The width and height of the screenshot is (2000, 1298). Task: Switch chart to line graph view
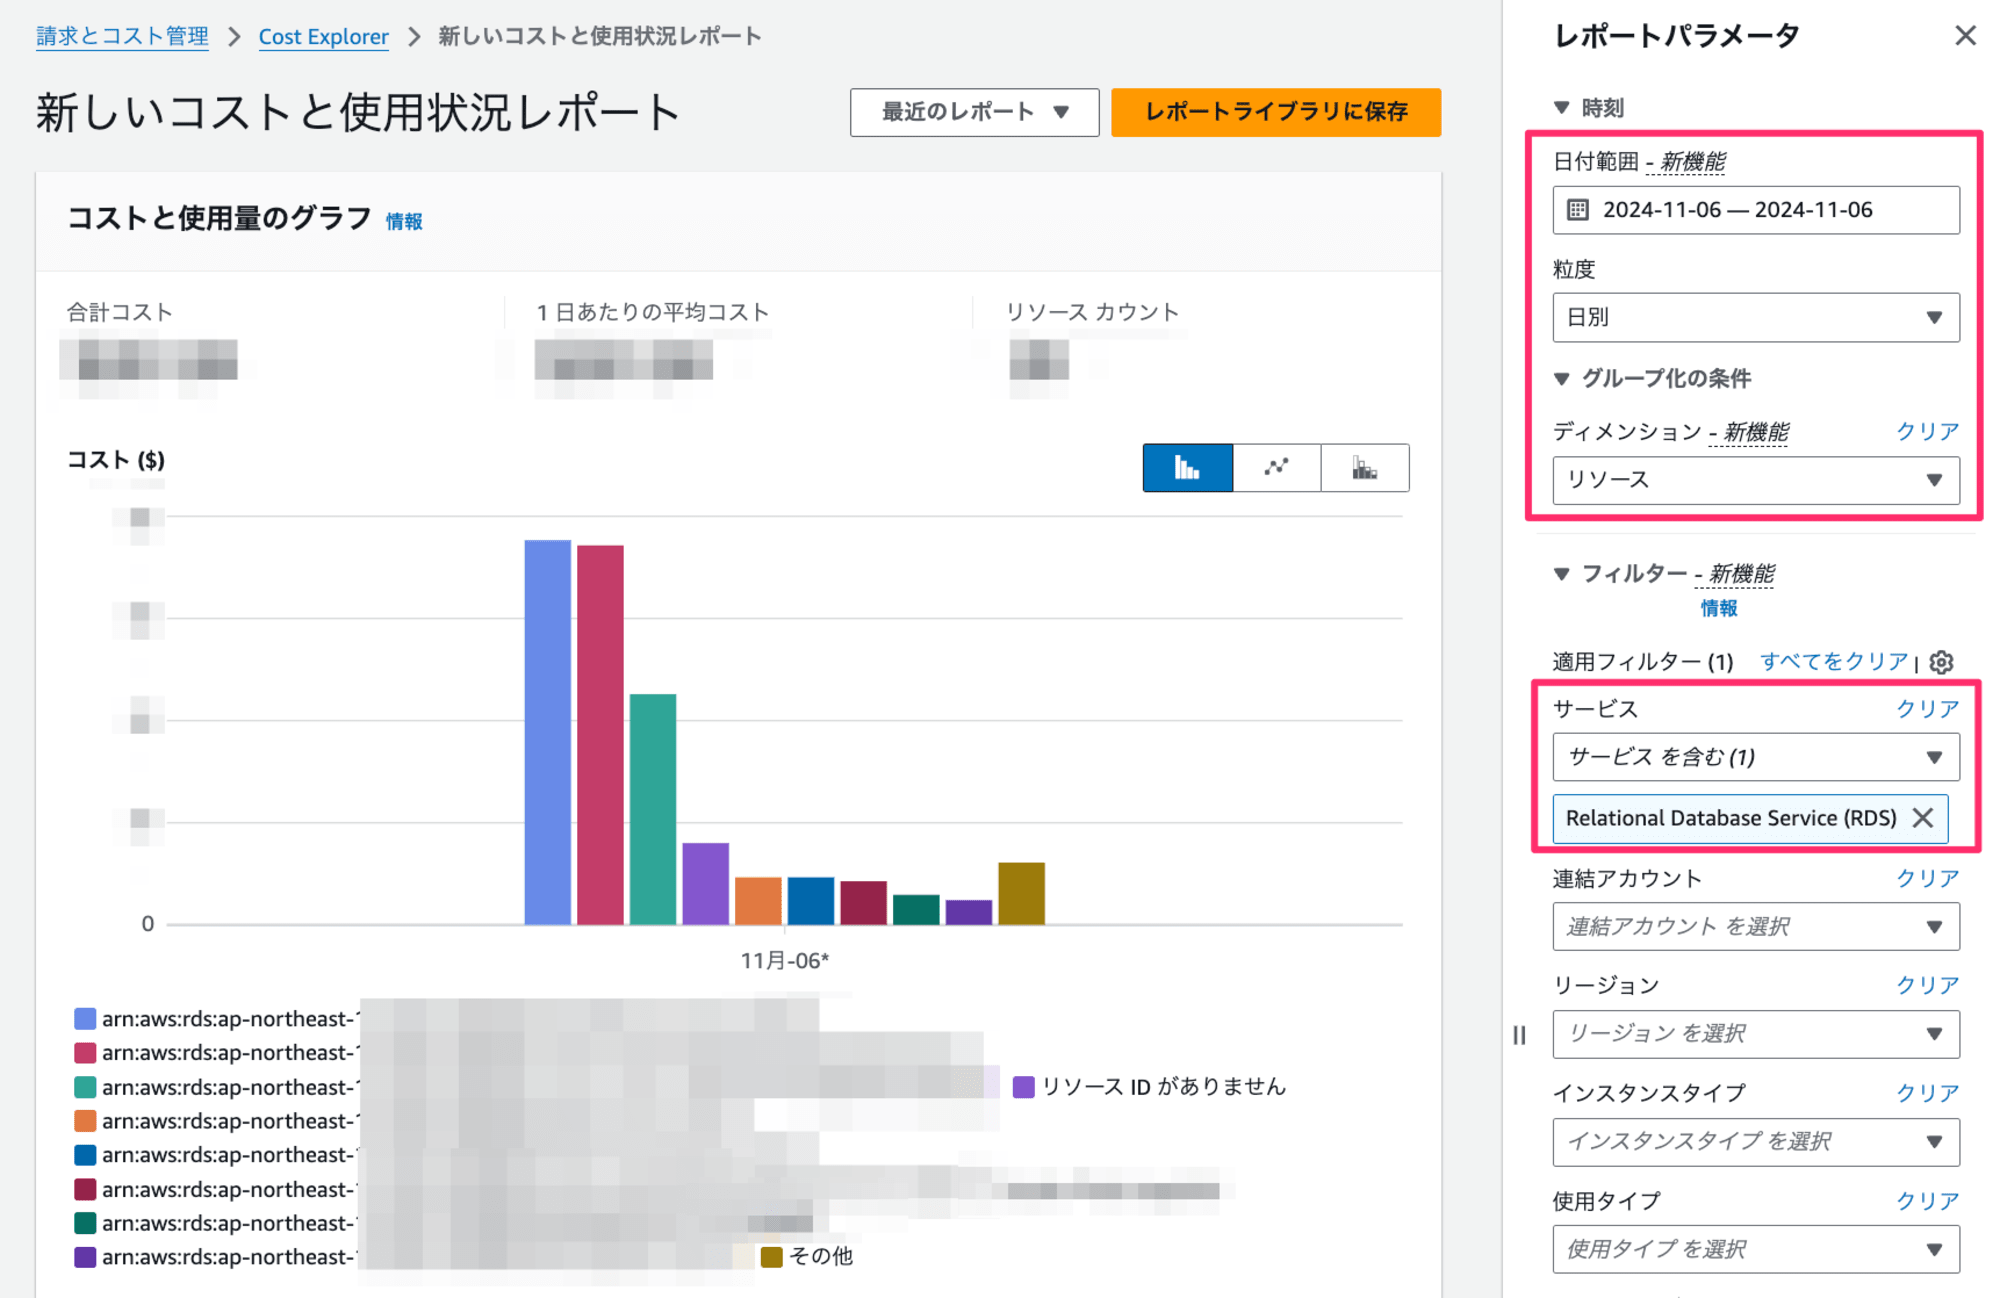pos(1276,468)
